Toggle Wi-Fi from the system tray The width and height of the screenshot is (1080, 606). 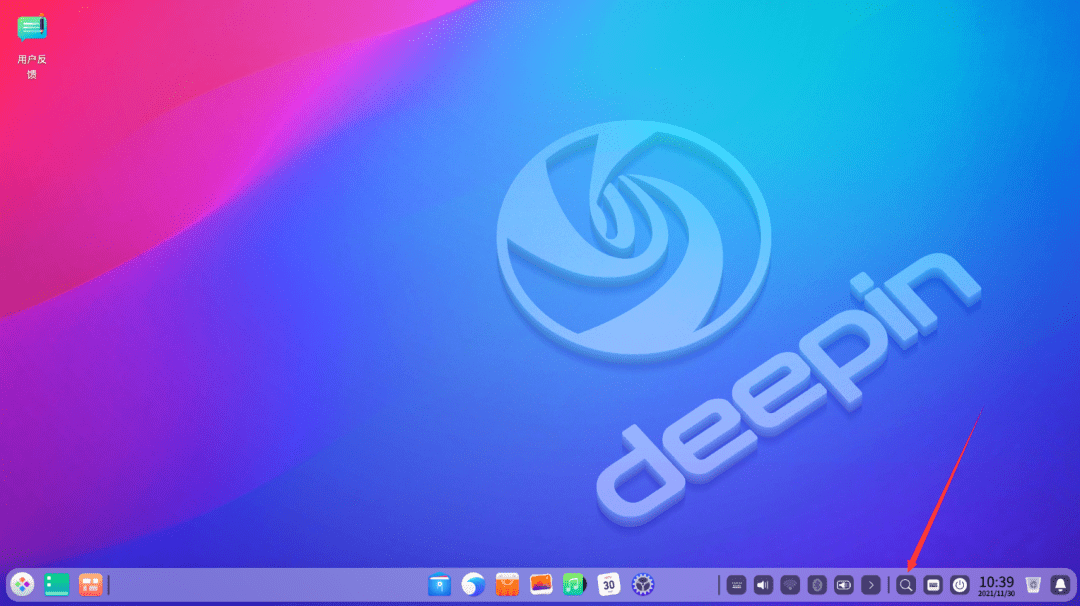pyautogui.click(x=790, y=585)
